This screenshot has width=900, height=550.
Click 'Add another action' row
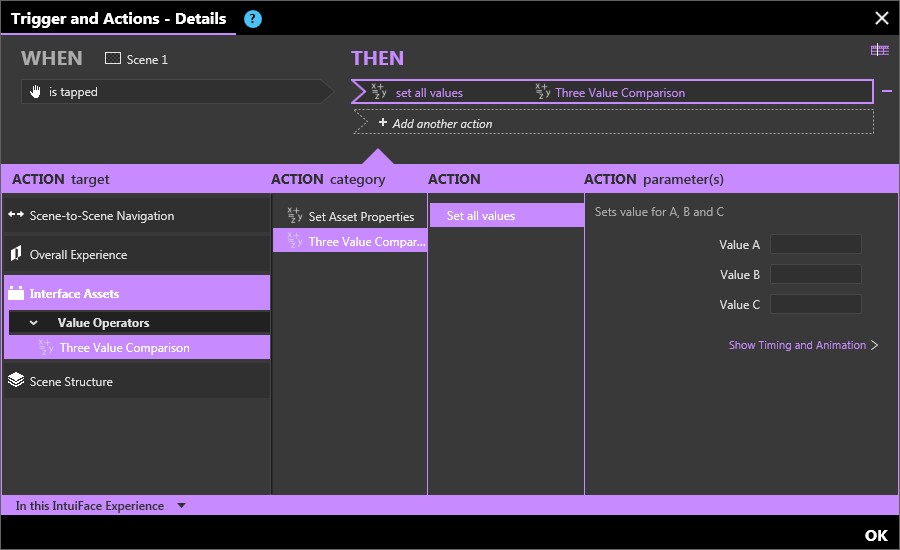(x=613, y=122)
